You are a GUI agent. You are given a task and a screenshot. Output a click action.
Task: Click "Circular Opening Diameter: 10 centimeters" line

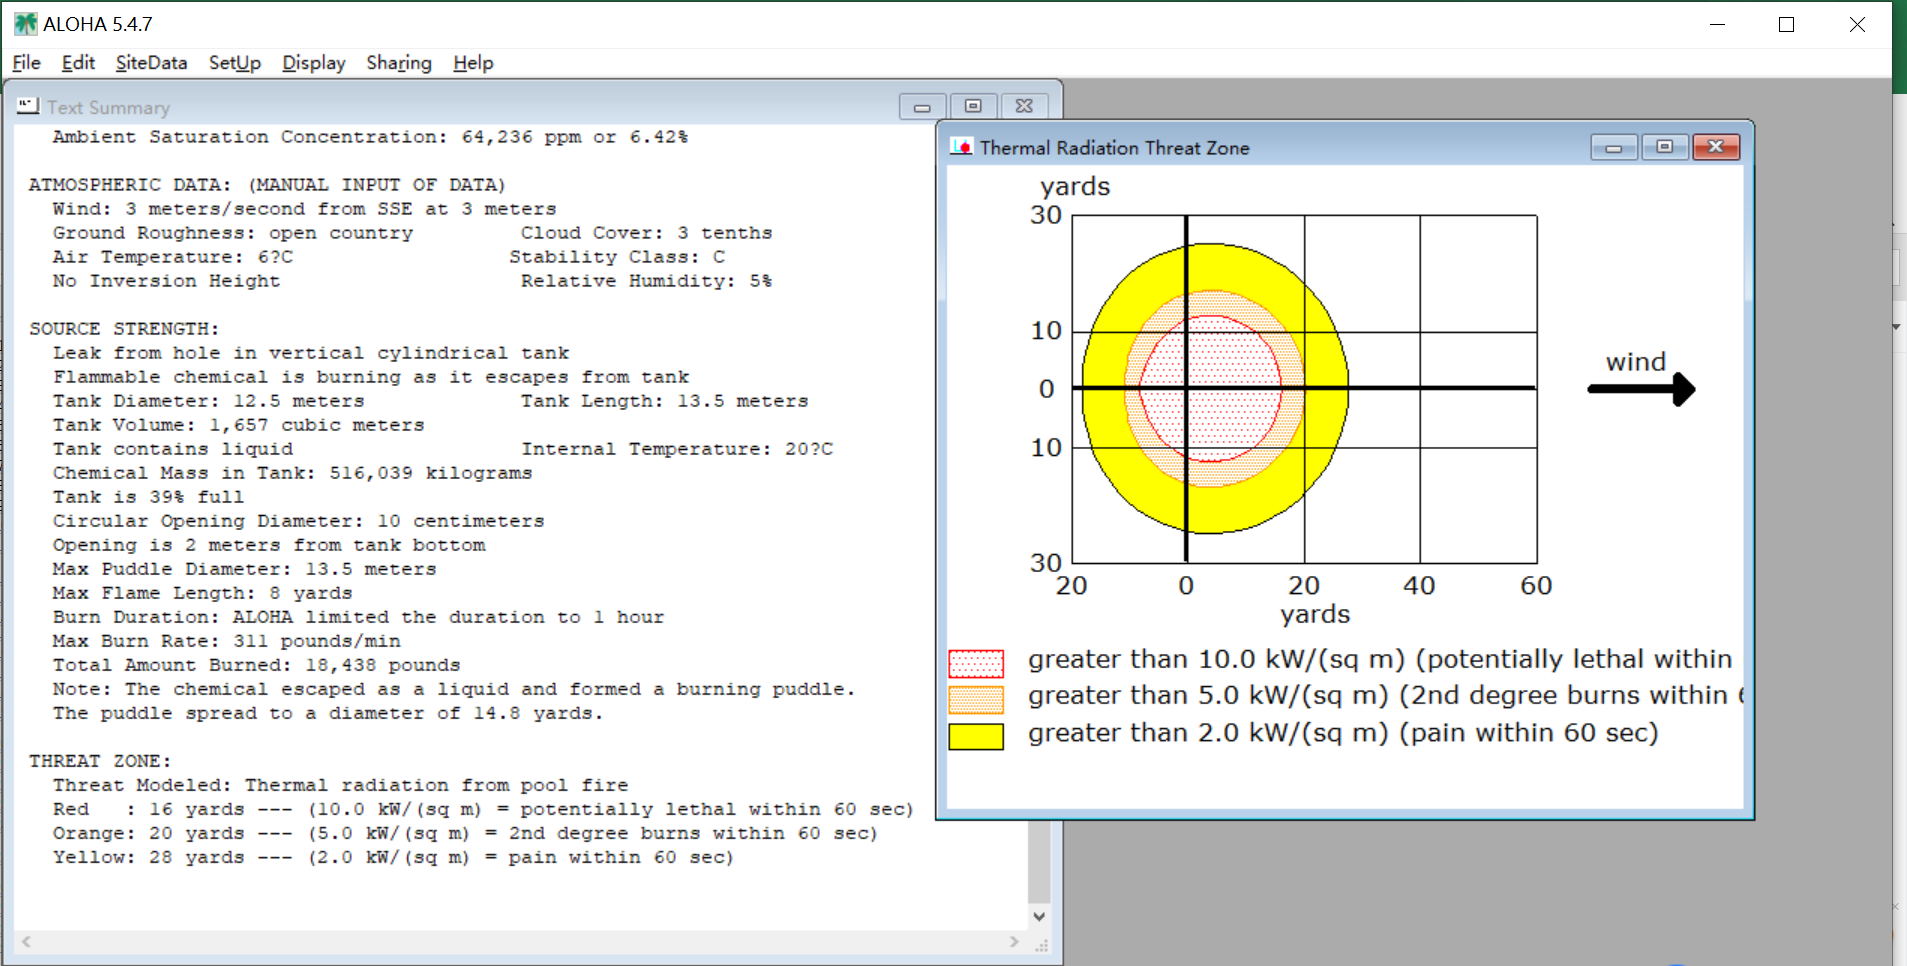point(299,521)
